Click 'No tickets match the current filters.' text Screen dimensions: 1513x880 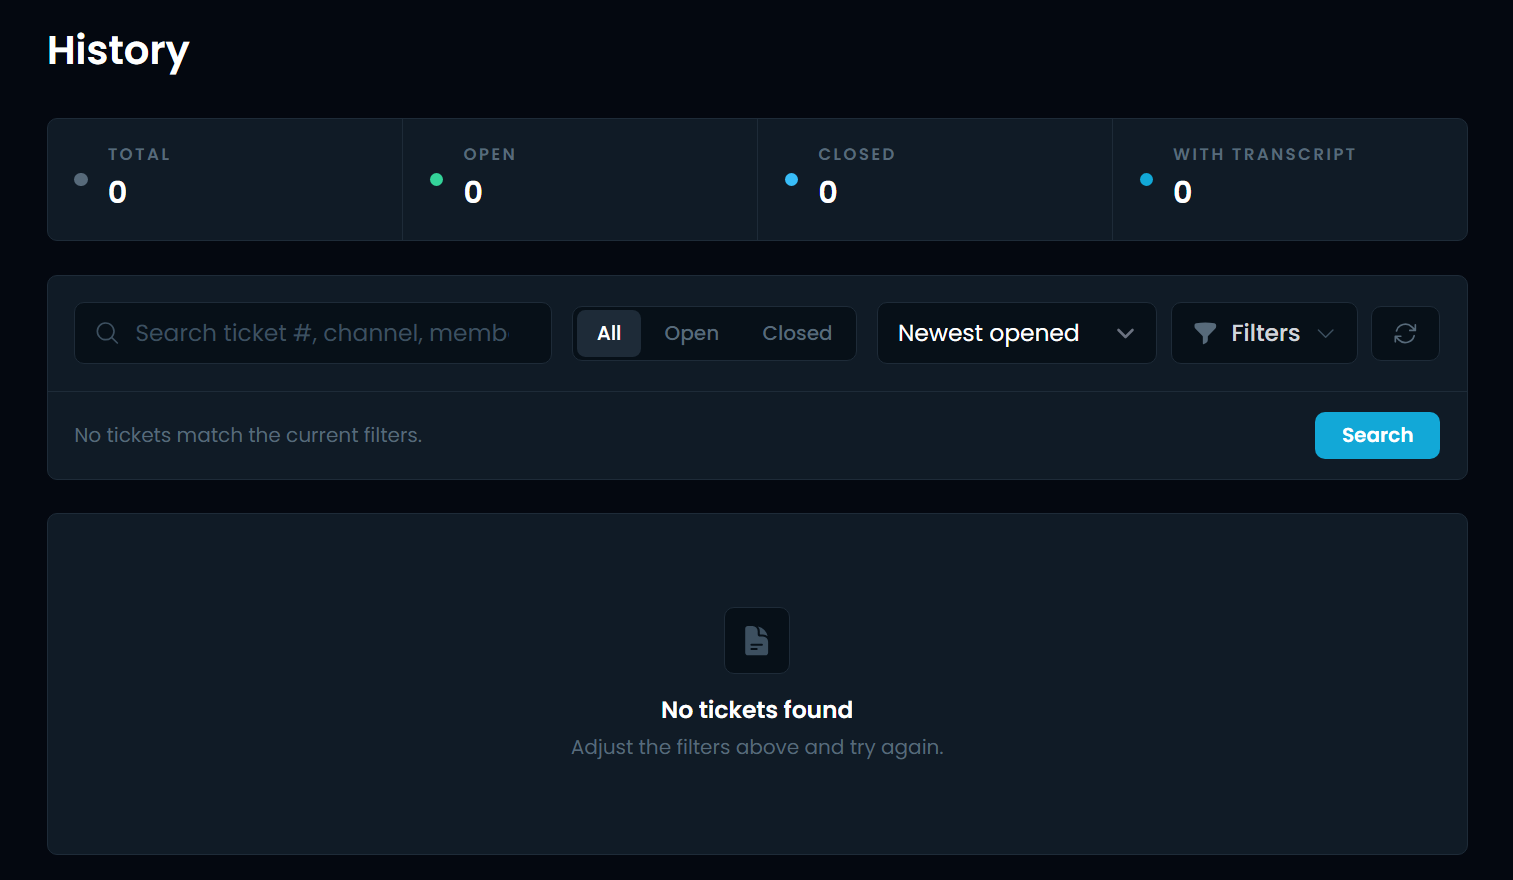click(248, 435)
